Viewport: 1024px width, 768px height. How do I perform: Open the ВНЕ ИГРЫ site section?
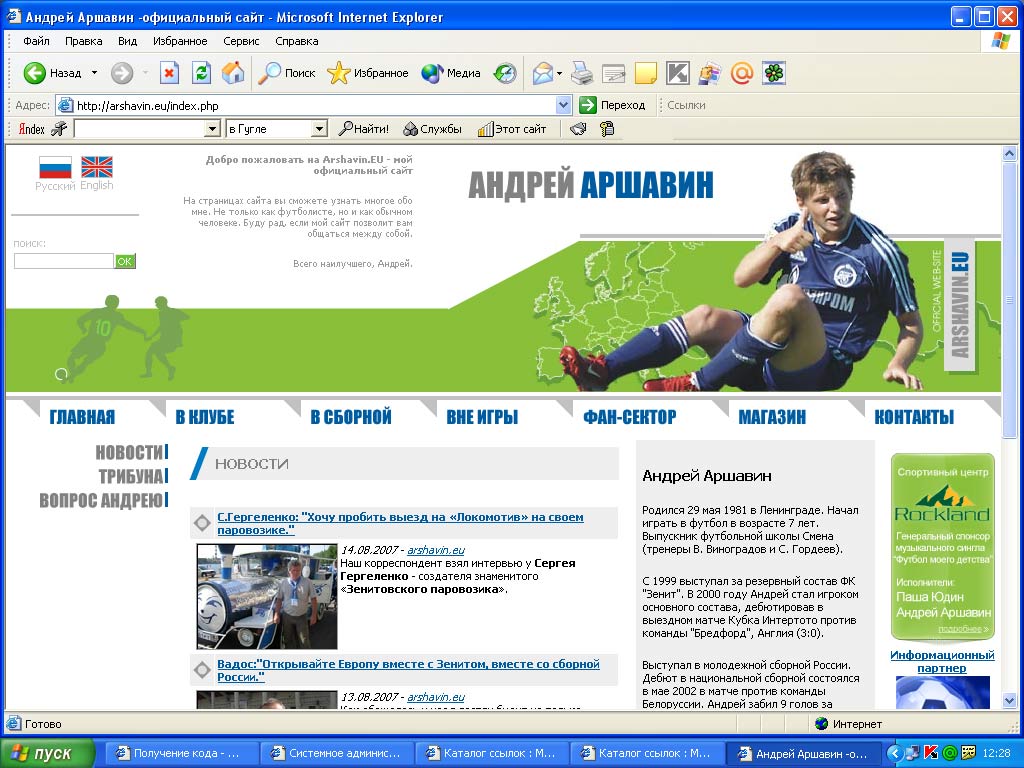482,417
